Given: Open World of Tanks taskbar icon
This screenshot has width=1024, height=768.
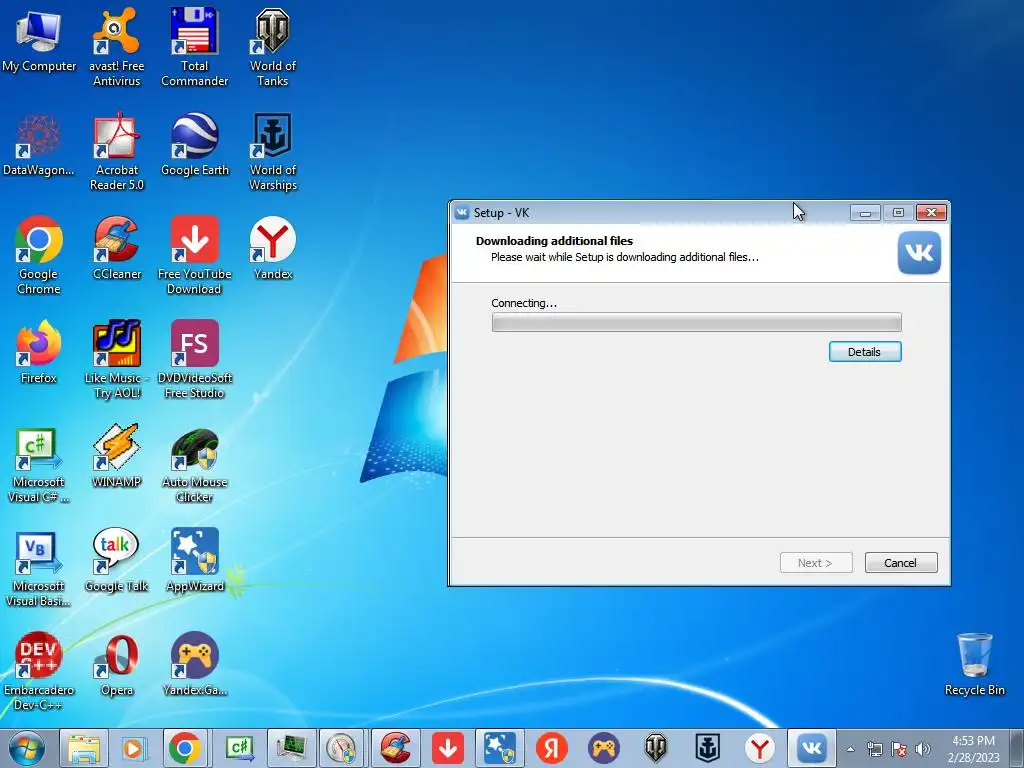Looking at the screenshot, I should (656, 748).
